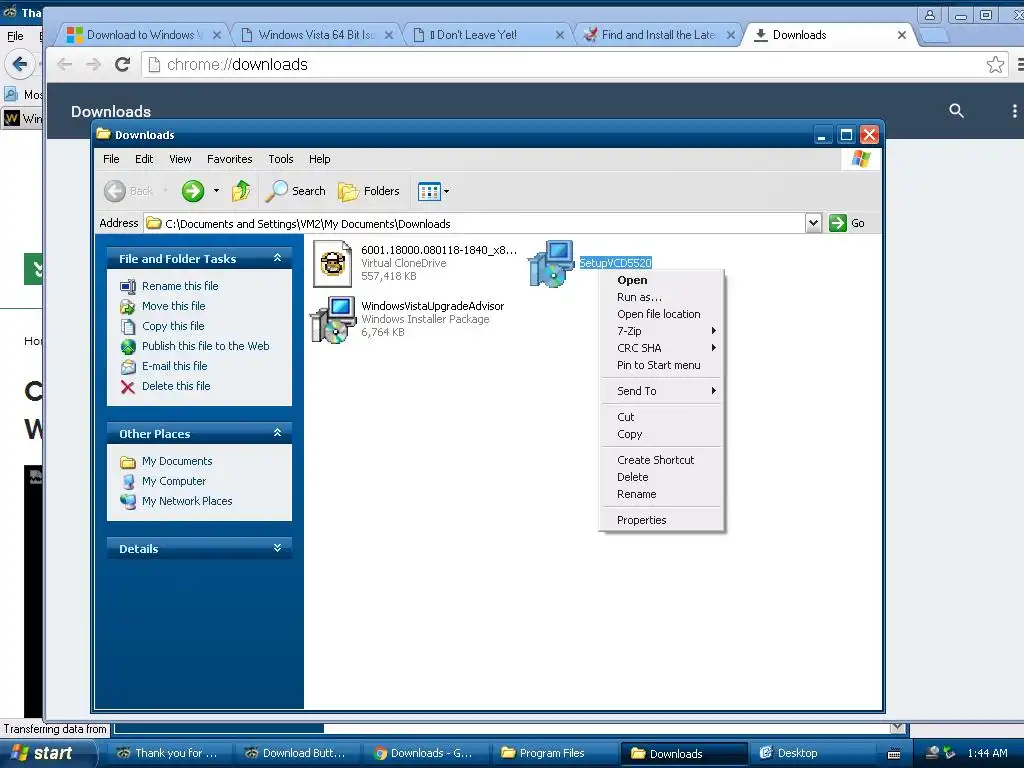This screenshot has width=1024, height=768.
Task: Choose Open file location
Action: 661,314
